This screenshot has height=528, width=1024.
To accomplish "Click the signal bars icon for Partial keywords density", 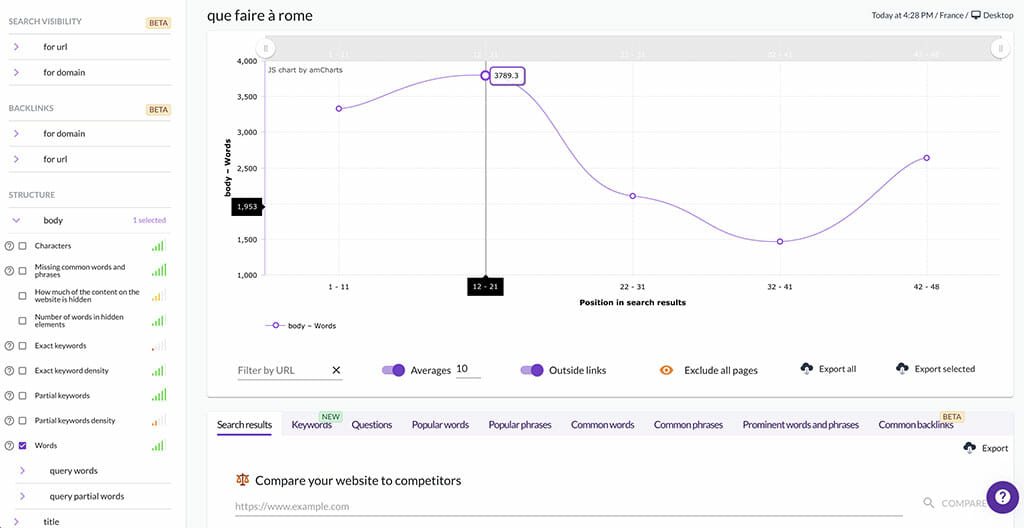I will (159, 420).
